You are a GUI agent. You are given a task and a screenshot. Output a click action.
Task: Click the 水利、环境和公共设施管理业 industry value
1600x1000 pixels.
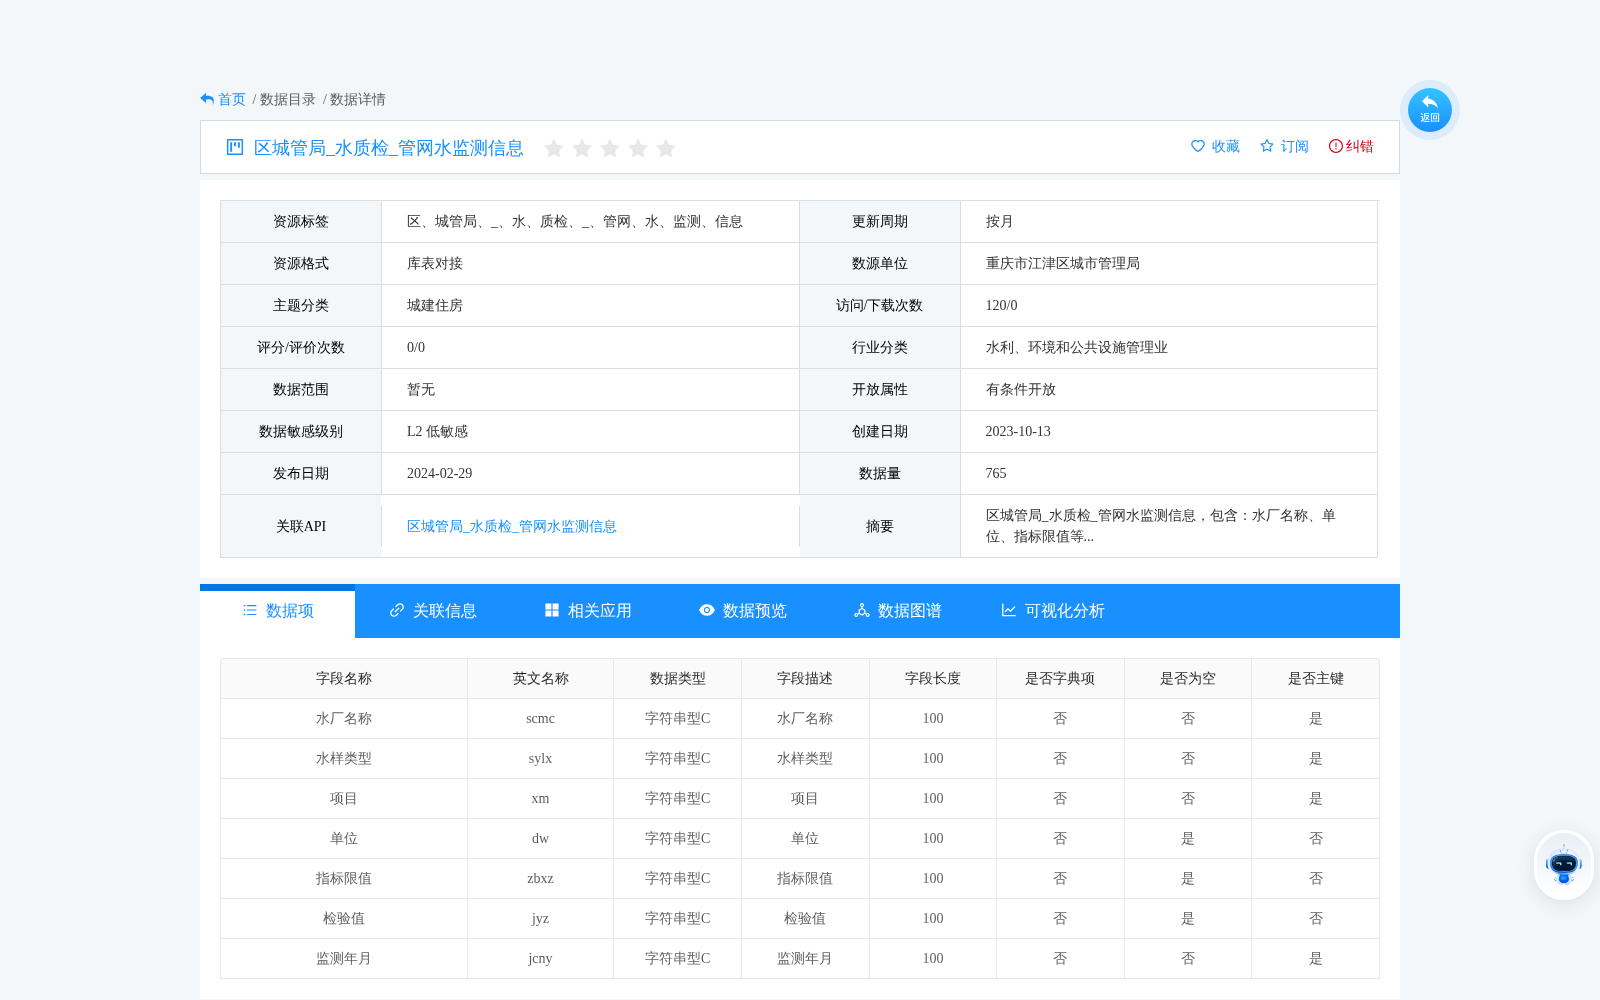[x=1077, y=347]
